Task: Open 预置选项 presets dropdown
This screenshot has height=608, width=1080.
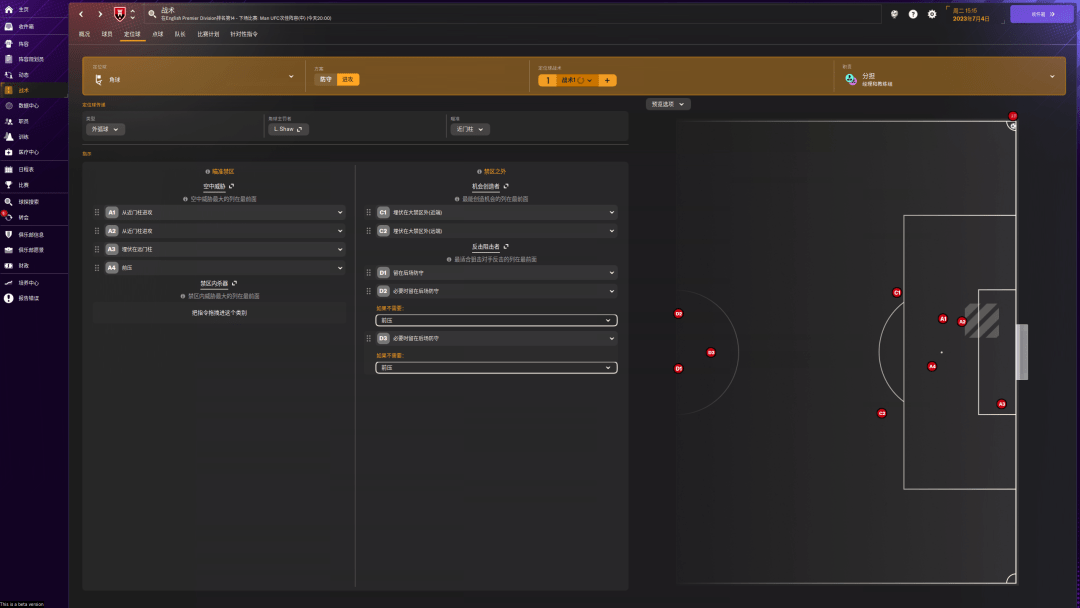Action: tap(667, 104)
